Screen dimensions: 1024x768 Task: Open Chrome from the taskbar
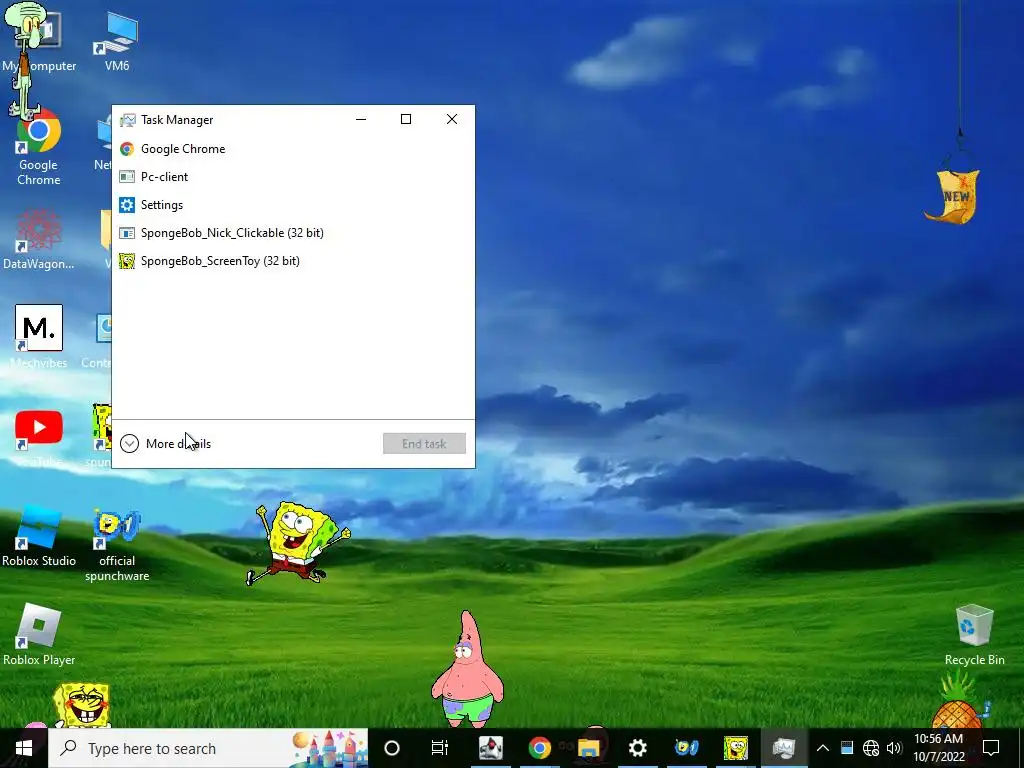(539, 748)
